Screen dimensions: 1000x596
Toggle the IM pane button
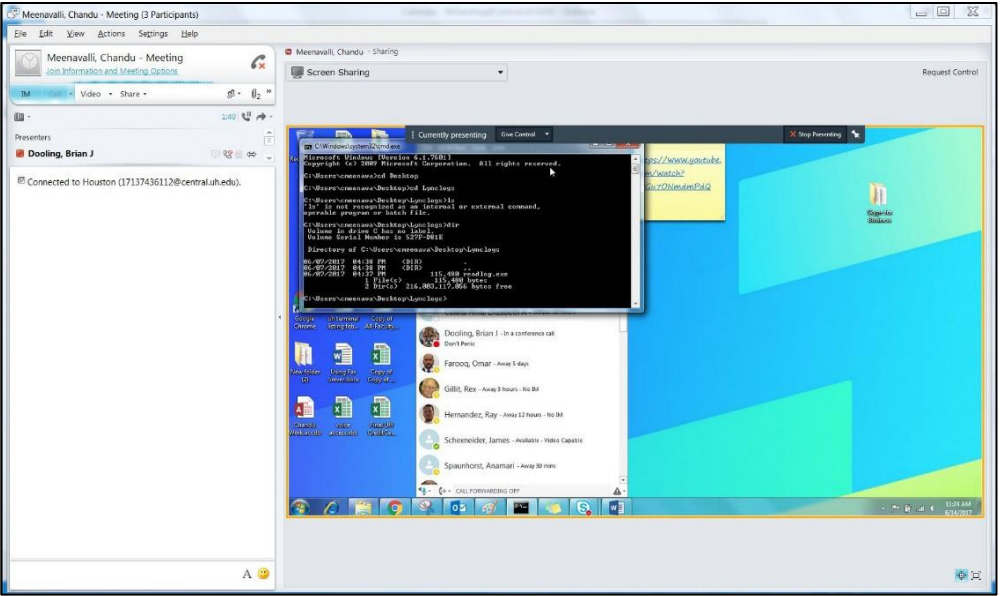(28, 94)
